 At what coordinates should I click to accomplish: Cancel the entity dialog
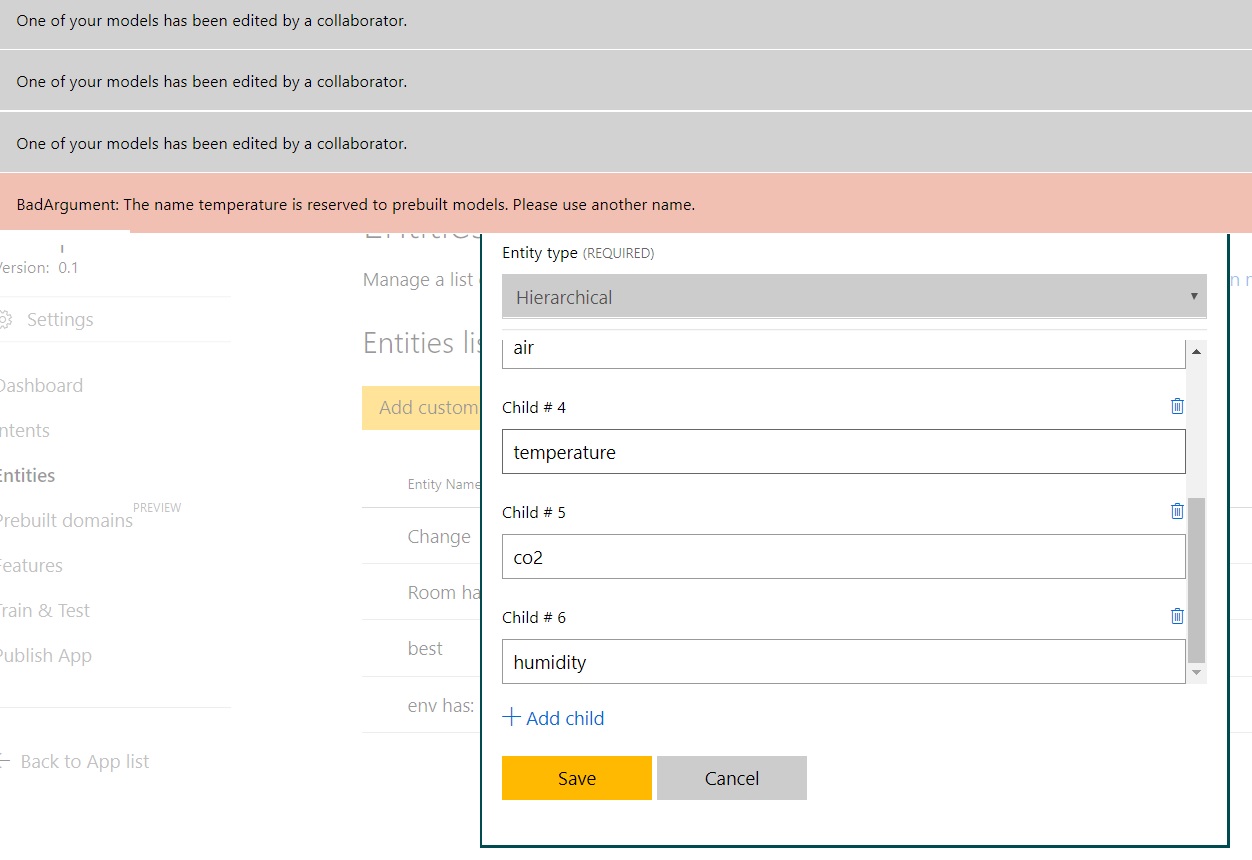tap(732, 778)
